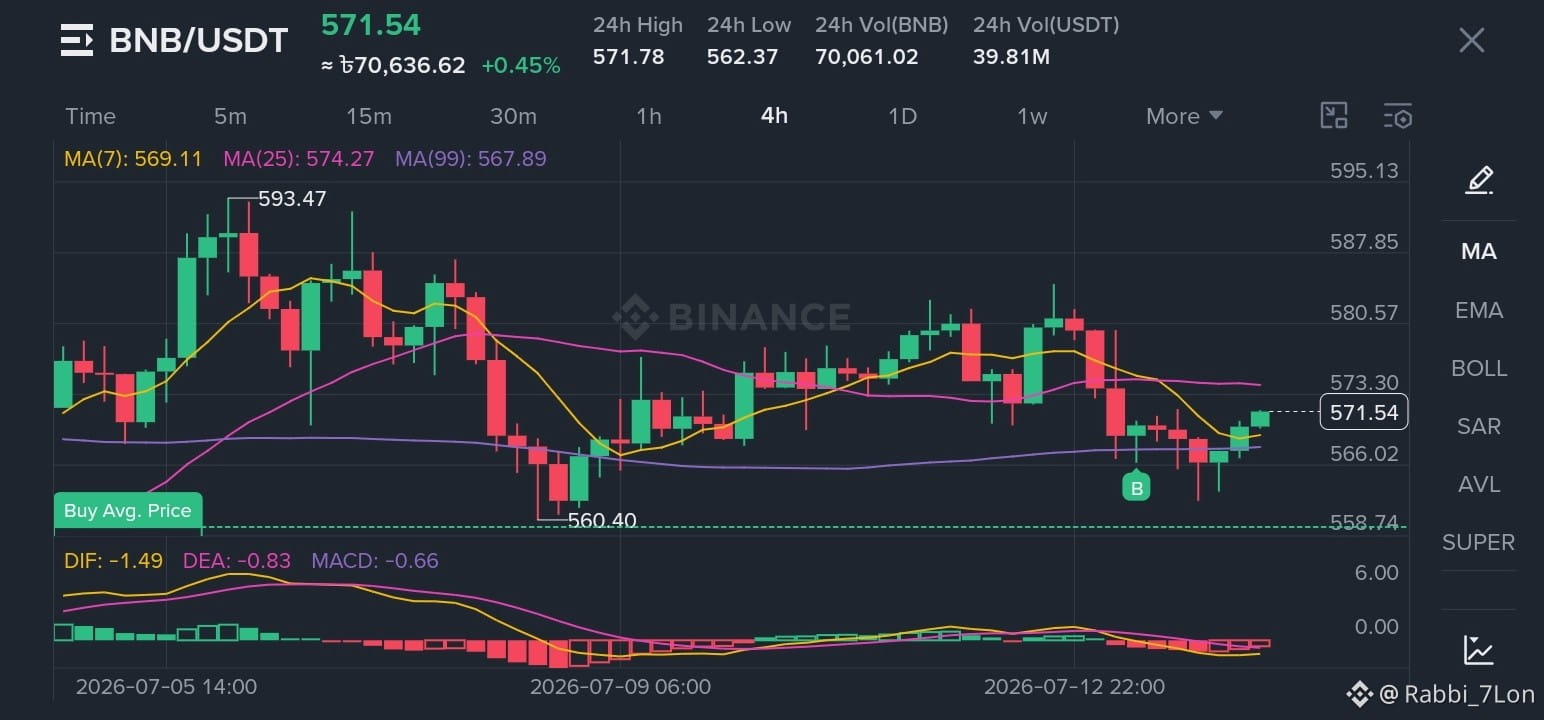The height and width of the screenshot is (720, 1544).
Task: Click the 573.30 price axis label
Action: (x=1364, y=383)
